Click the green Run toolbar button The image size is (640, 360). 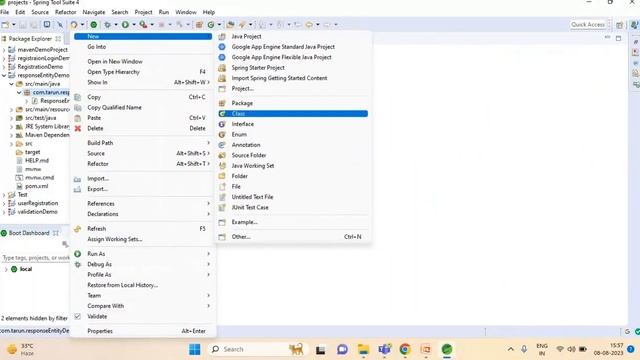point(125,25)
